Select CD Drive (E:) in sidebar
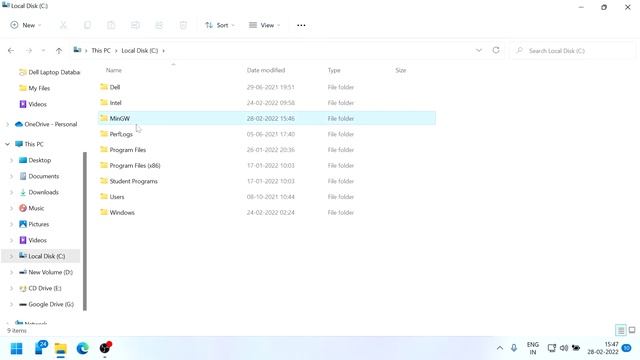Screen dimensions: 640x360 click(x=40, y=288)
